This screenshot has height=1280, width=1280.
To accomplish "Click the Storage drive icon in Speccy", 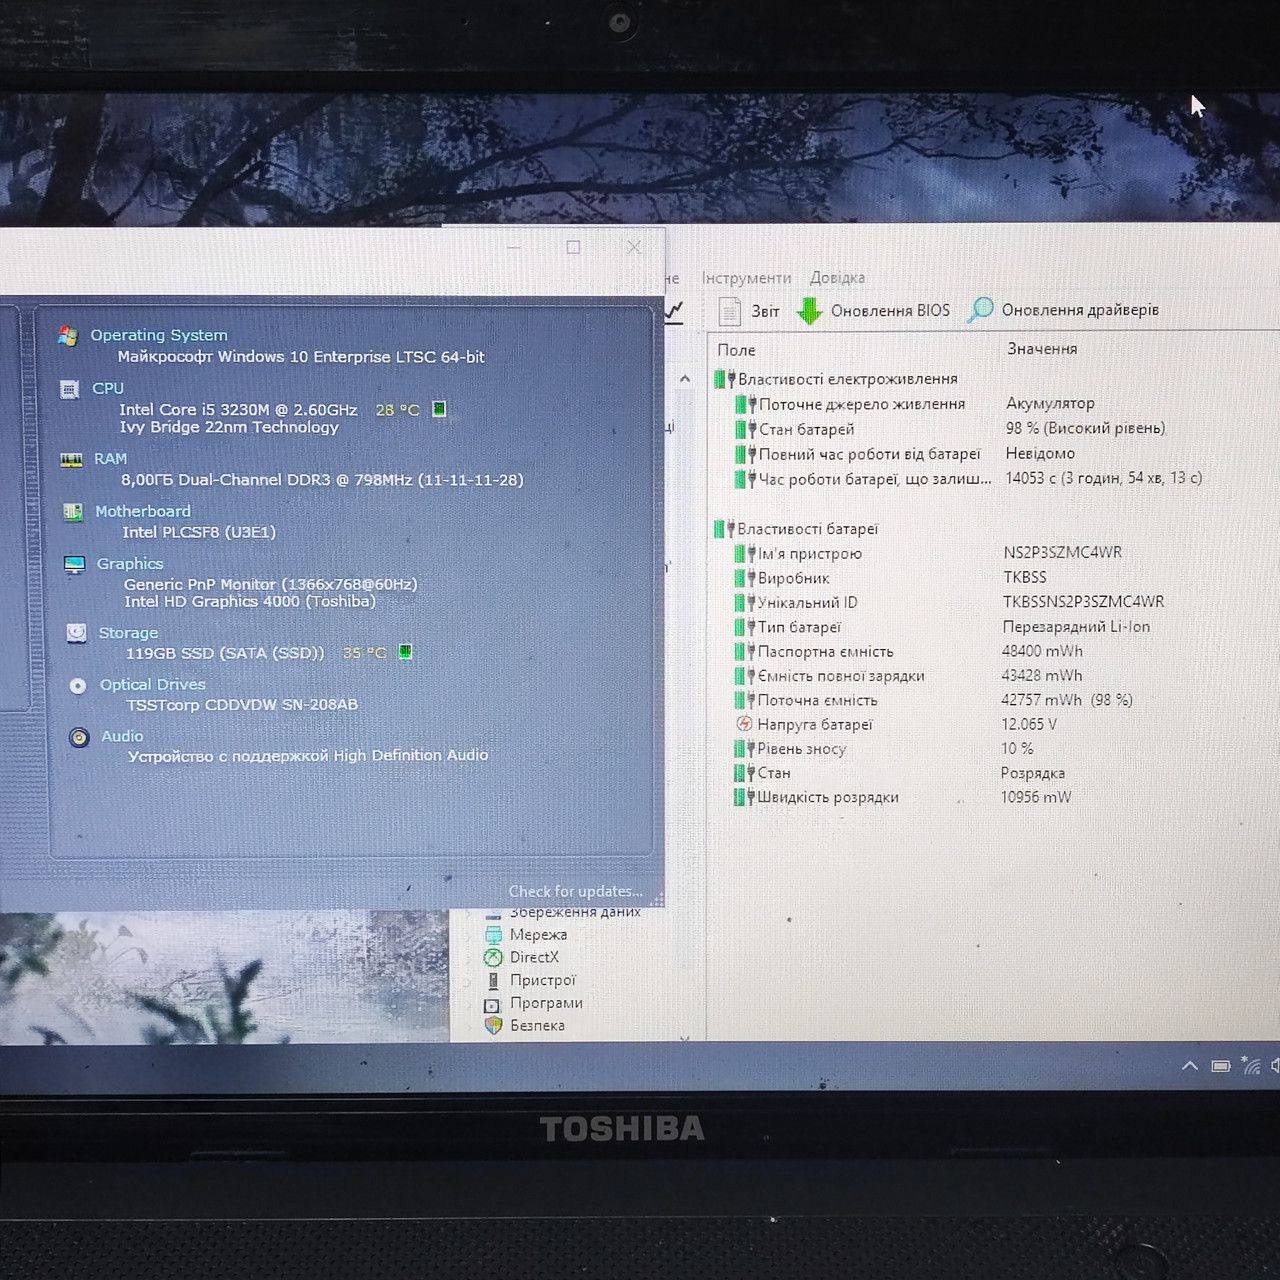I will coord(76,633).
